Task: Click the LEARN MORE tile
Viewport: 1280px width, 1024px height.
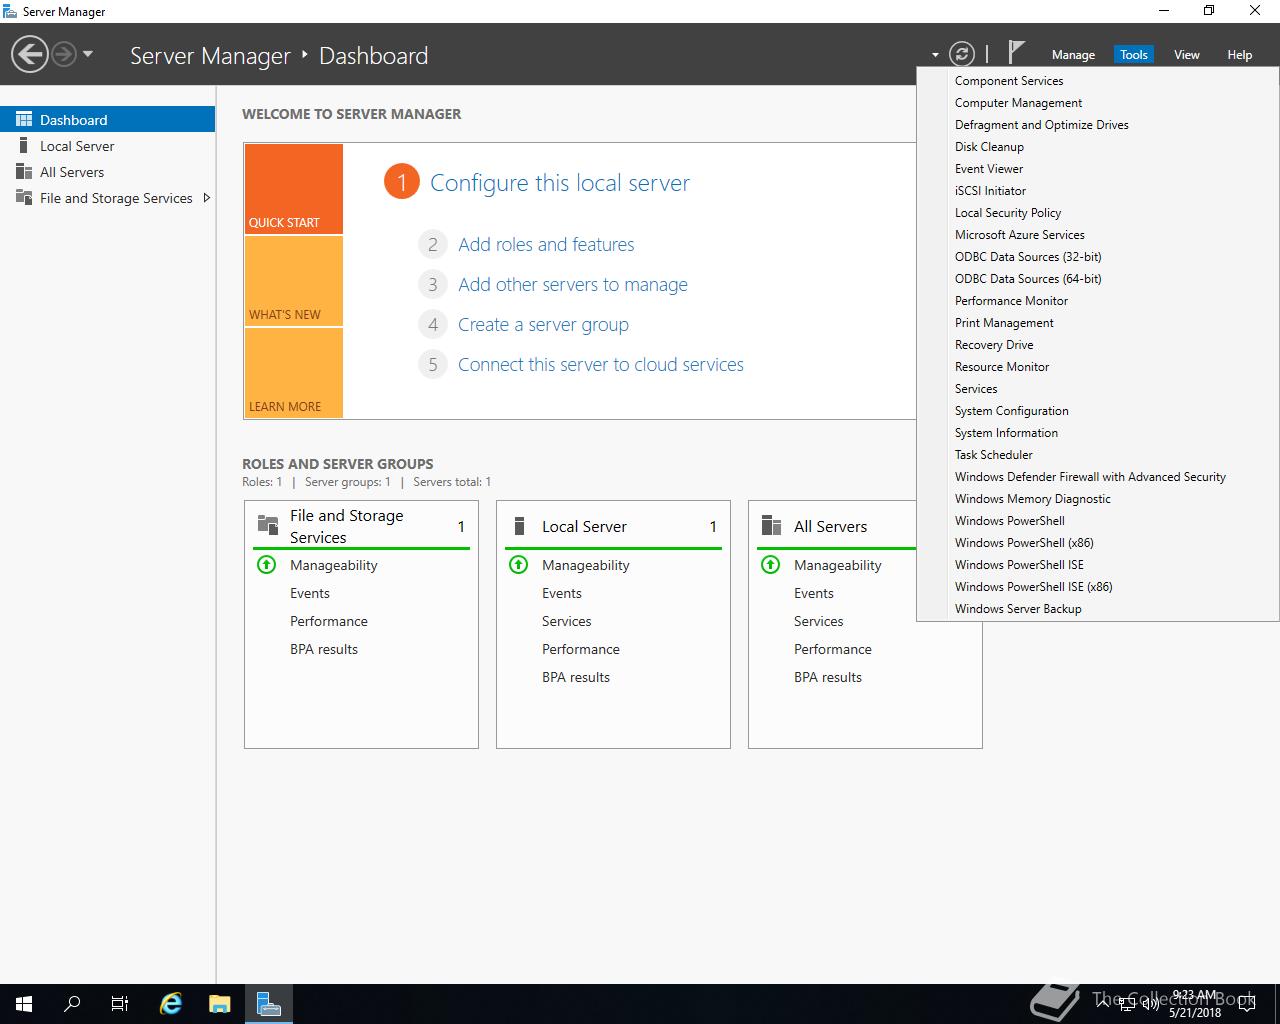Action: [x=293, y=373]
